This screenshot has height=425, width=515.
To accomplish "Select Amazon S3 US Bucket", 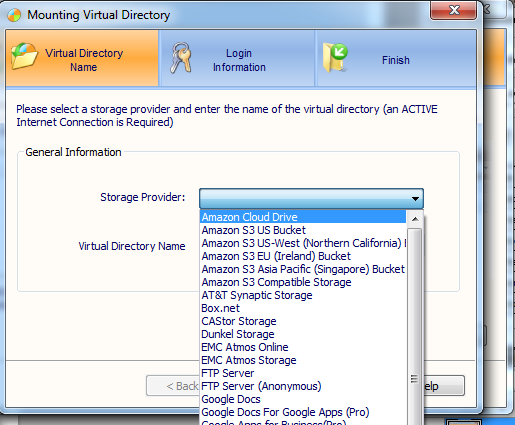I will [303, 230].
